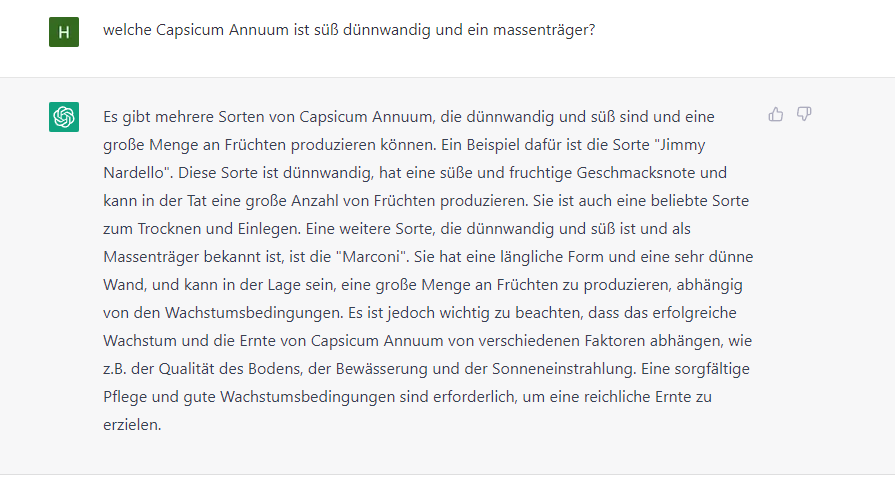The image size is (895, 481).
Task: Click the word "massenträger?" in the user question
Action: (544, 30)
